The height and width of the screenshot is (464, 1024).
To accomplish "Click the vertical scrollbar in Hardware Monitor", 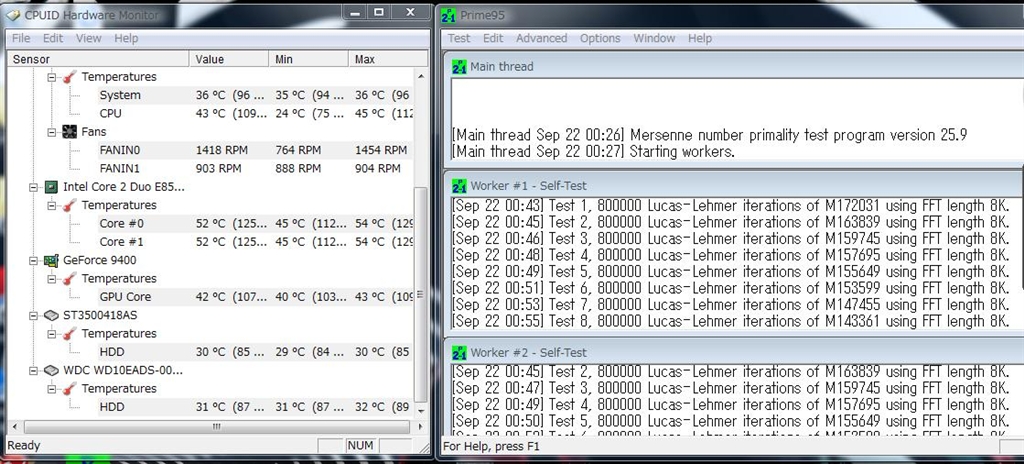I will tap(421, 295).
